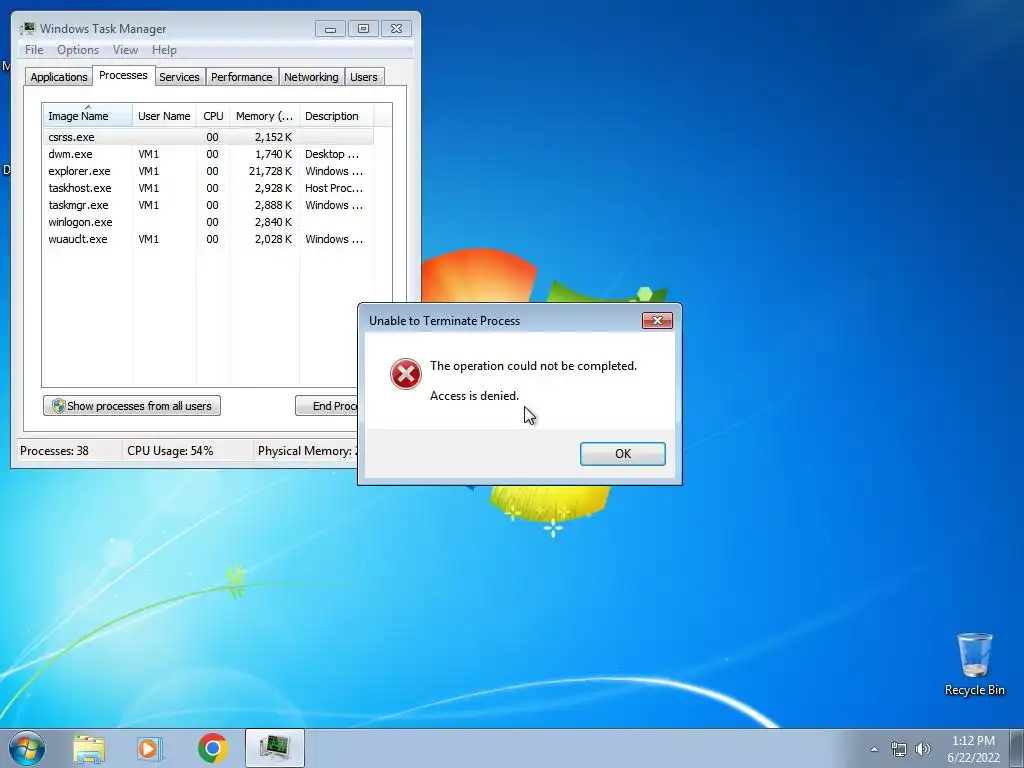Screen dimensions: 1024x768
Task: Click the Show Desktop strip on taskbar
Action: pyautogui.click(x=1017, y=748)
